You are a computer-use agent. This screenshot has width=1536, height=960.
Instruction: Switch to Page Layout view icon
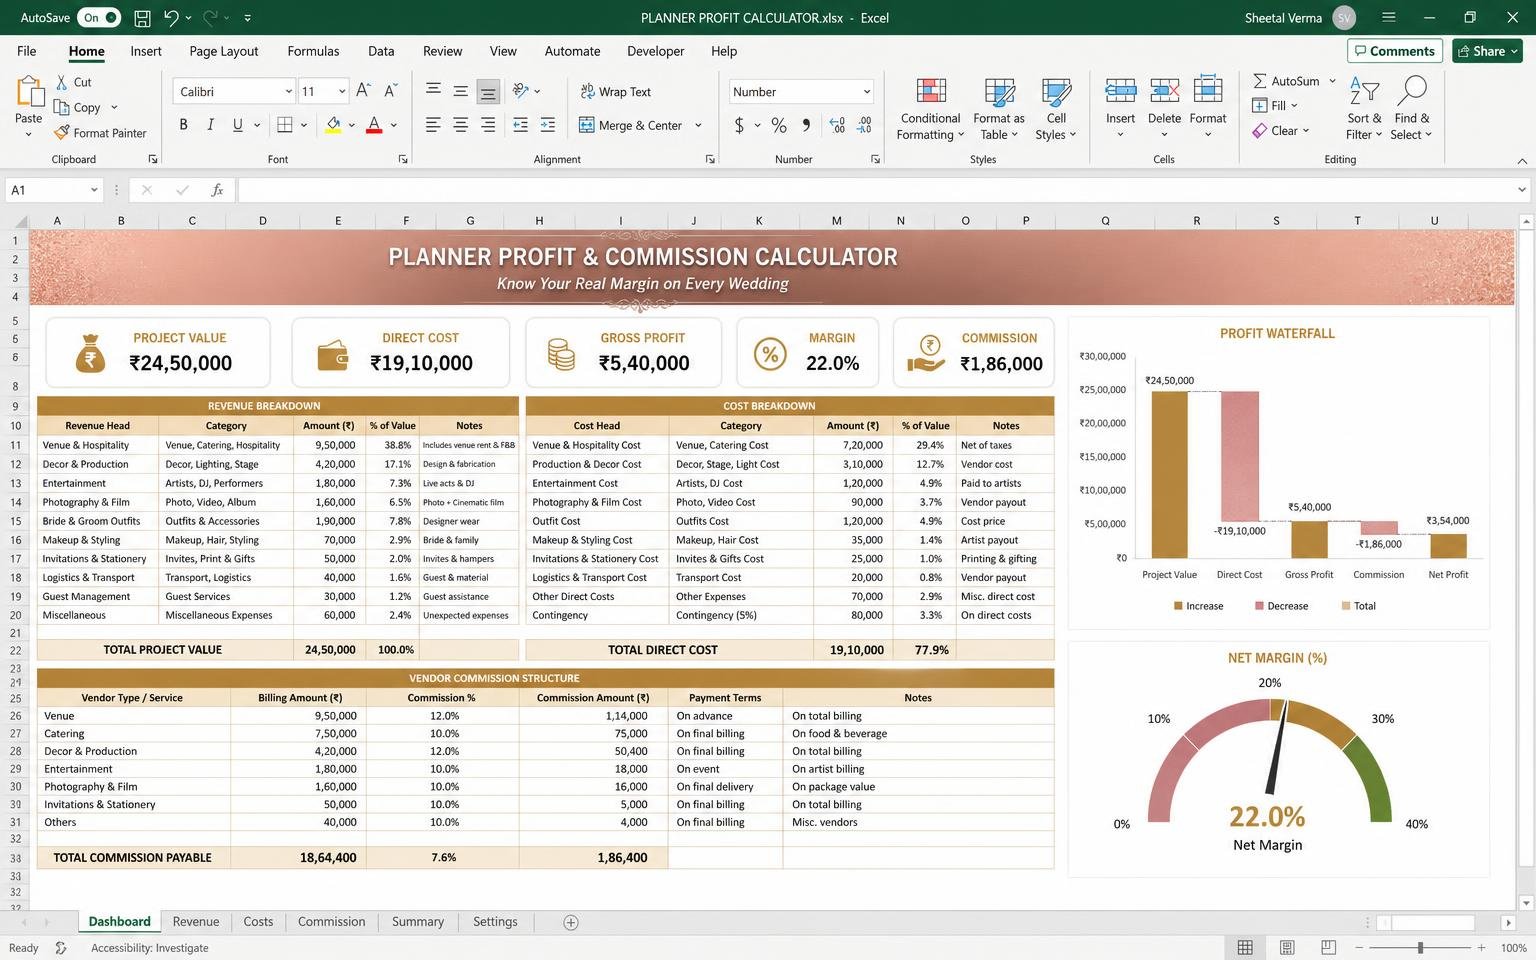1287,947
